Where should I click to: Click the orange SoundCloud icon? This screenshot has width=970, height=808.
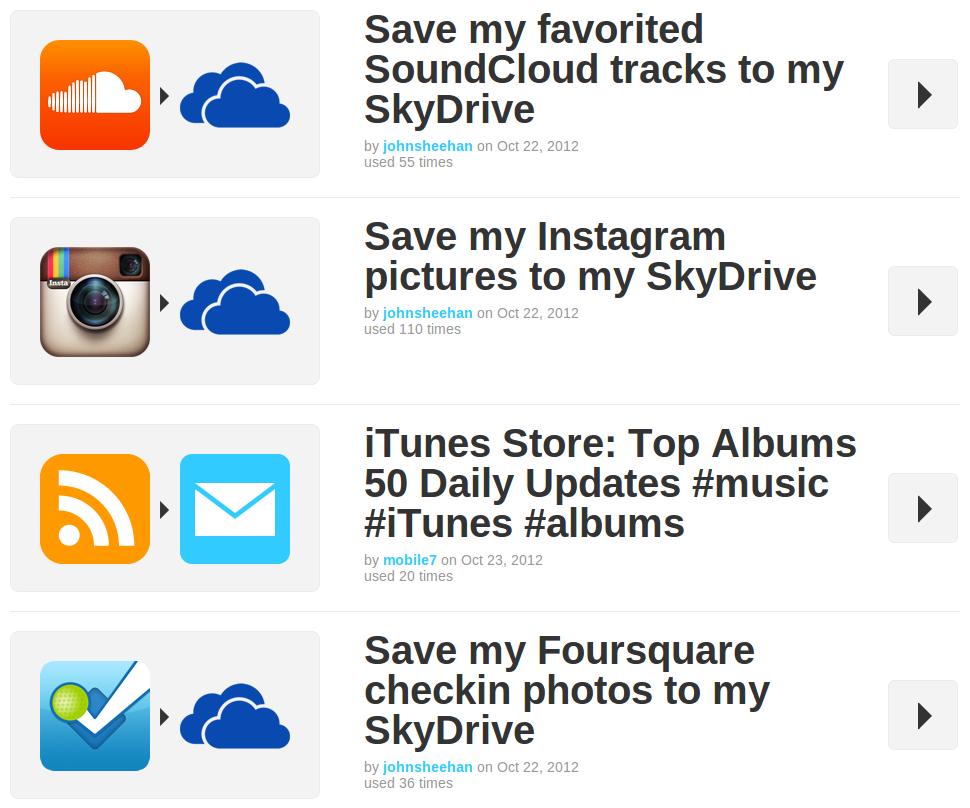click(95, 95)
